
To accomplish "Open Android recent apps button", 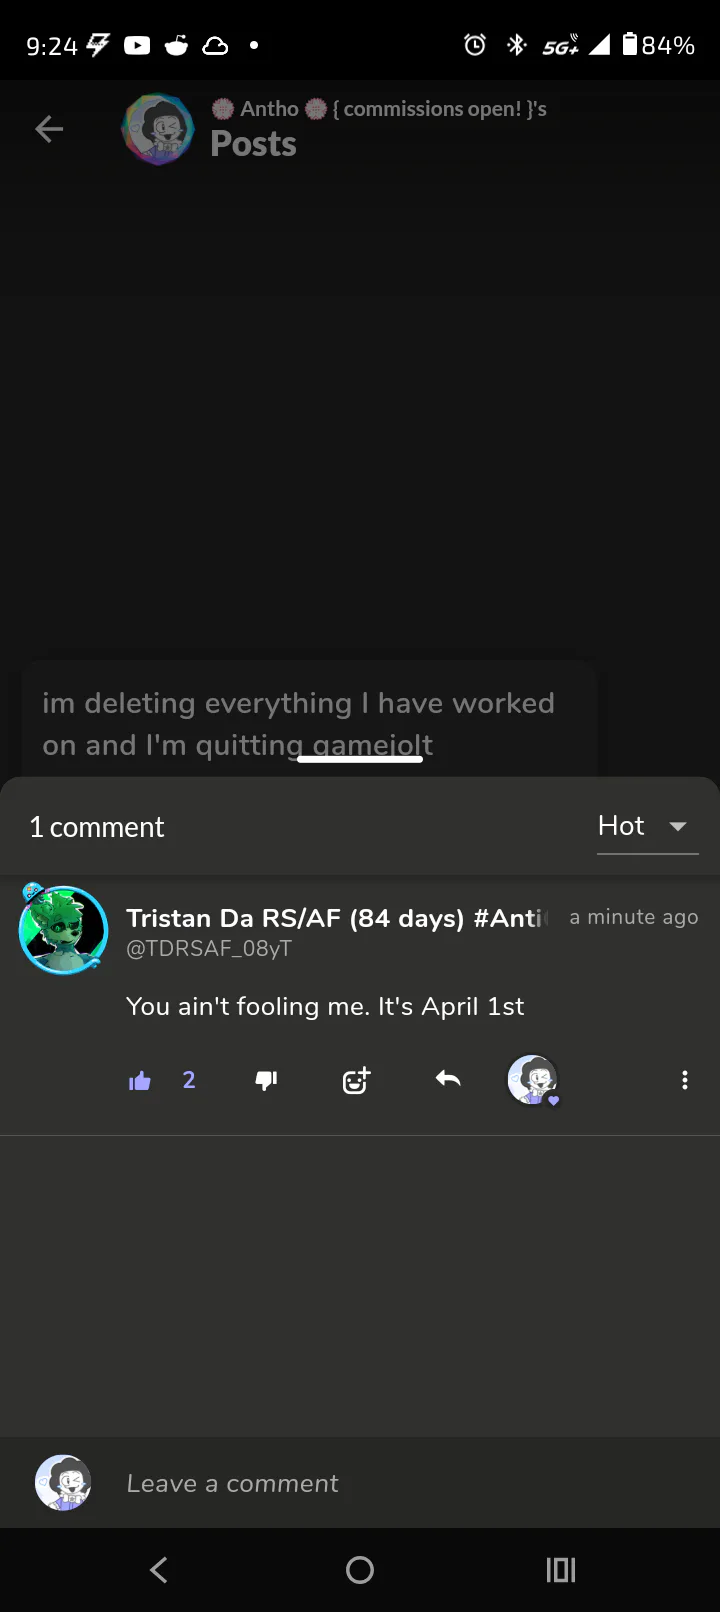I will tap(561, 1570).
